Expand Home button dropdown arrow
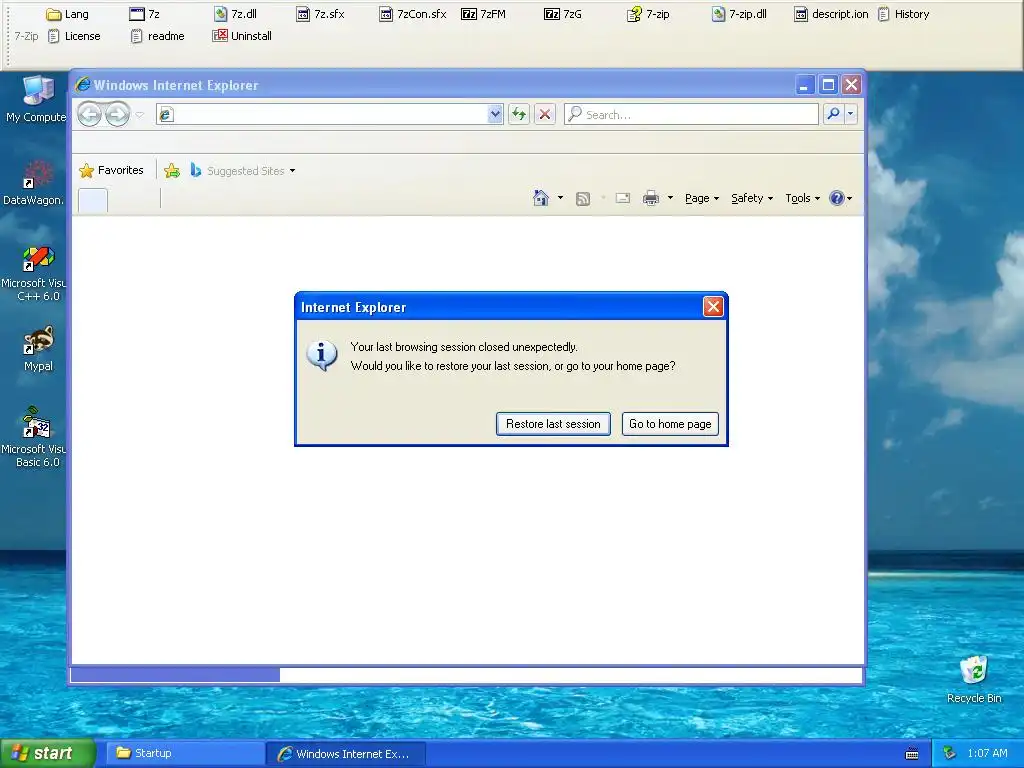The image size is (1024, 768). point(560,198)
